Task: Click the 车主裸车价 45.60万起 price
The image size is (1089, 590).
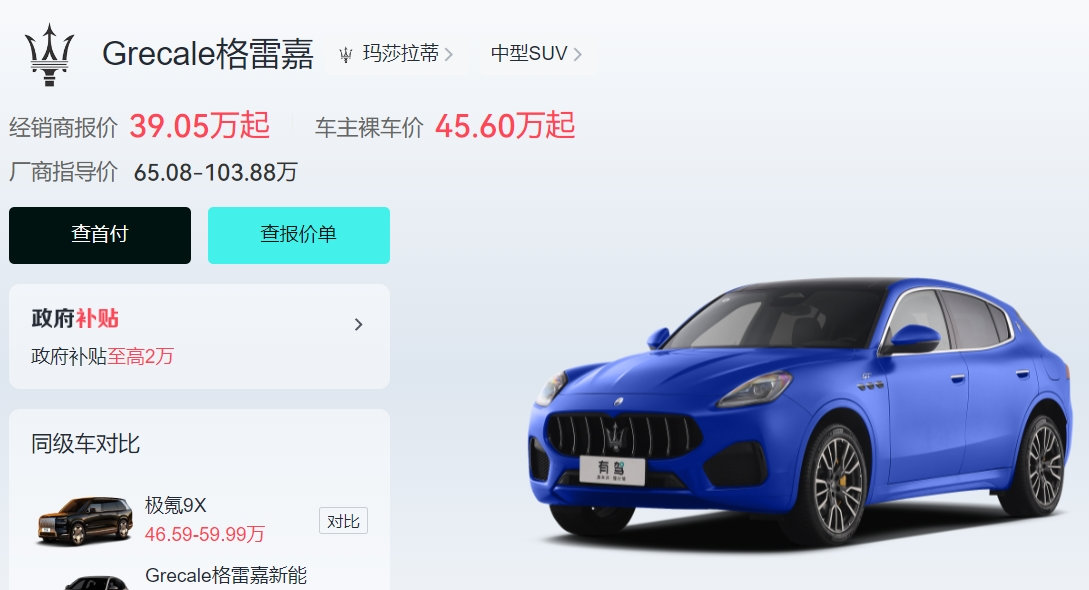Action: click(x=505, y=126)
